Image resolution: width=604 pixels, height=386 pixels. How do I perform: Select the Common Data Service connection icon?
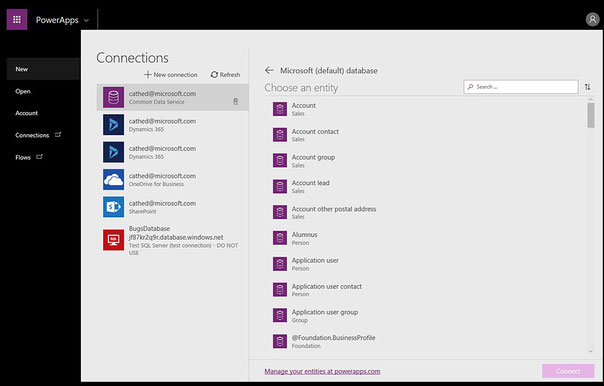(113, 97)
